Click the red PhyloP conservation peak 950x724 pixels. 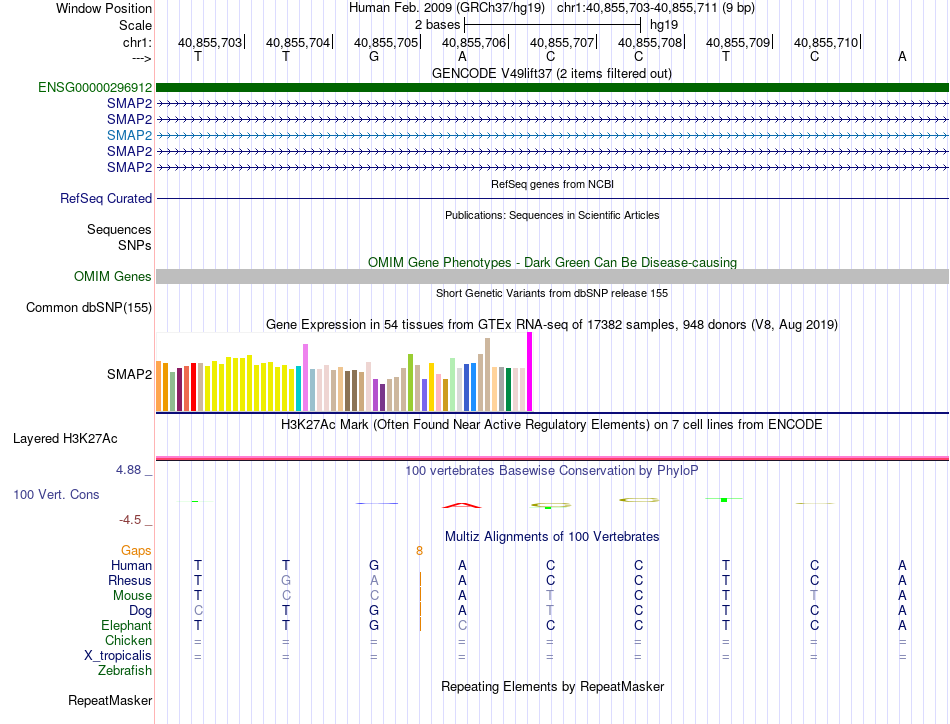pos(462,505)
